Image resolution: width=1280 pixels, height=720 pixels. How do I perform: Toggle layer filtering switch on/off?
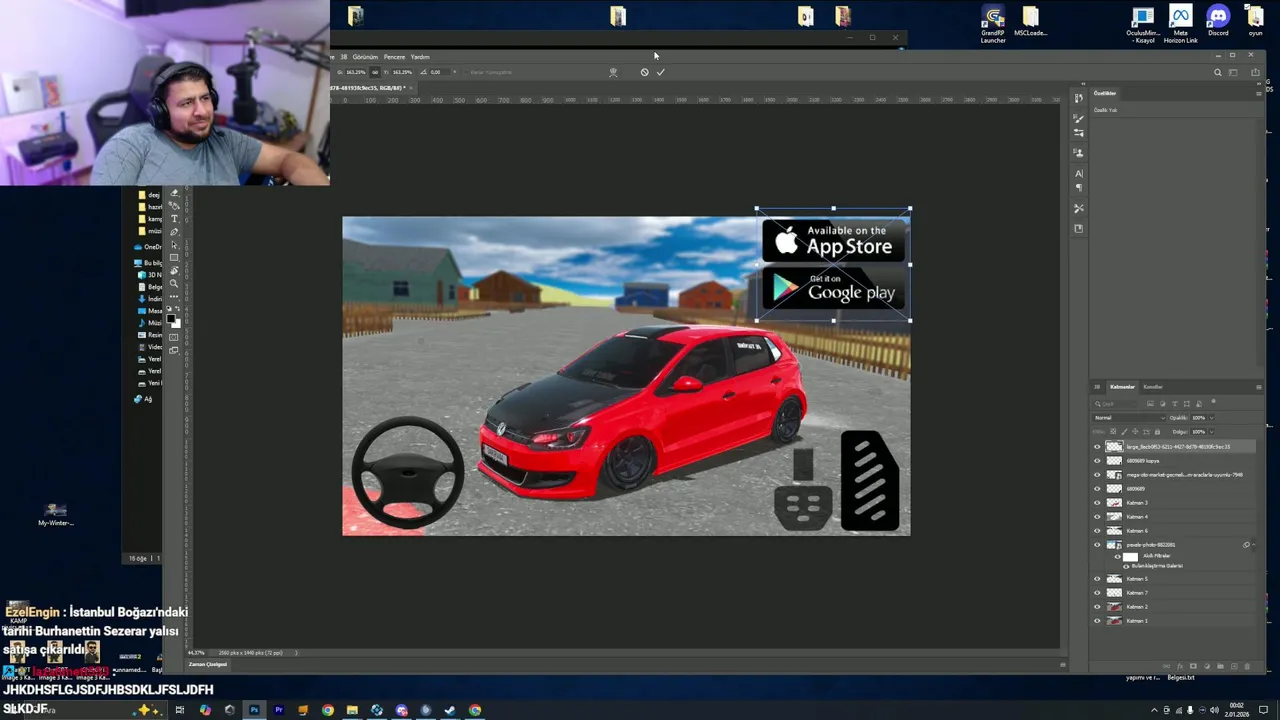1213,401
